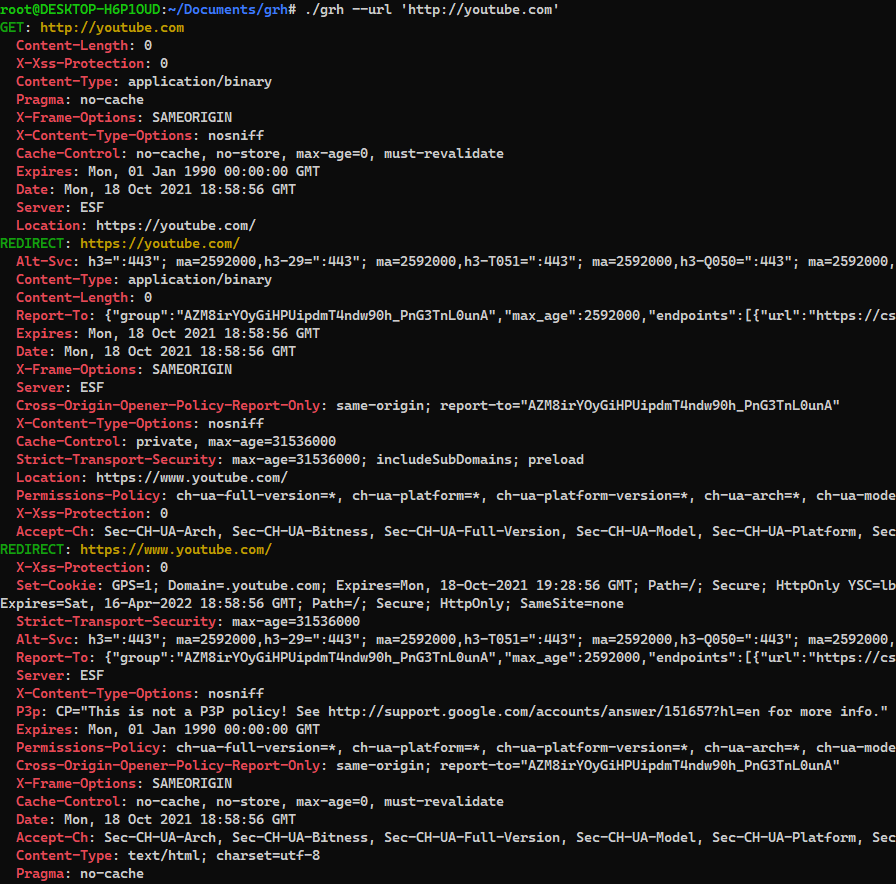Click the first Report-To header name
Screen dimensions: 896x884
[52, 316]
